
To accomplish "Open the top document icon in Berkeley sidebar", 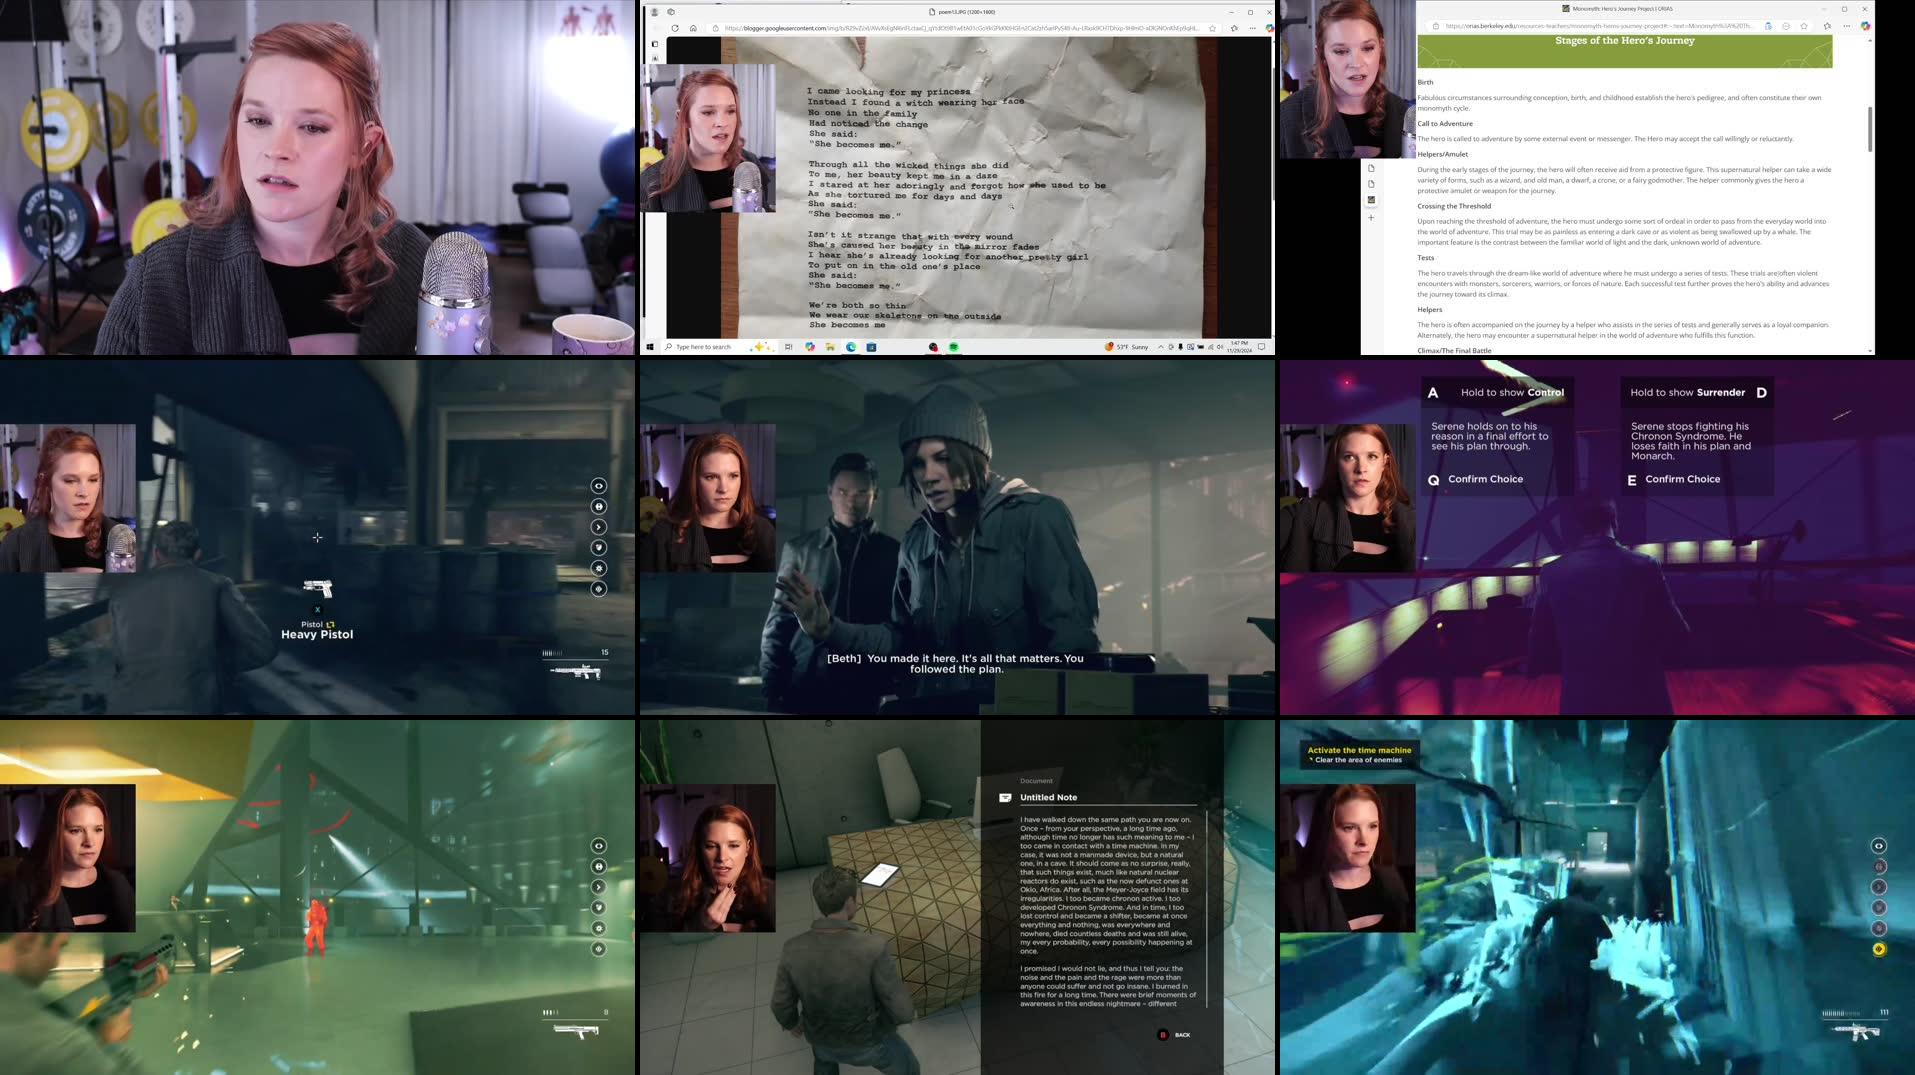I will pyautogui.click(x=1371, y=168).
